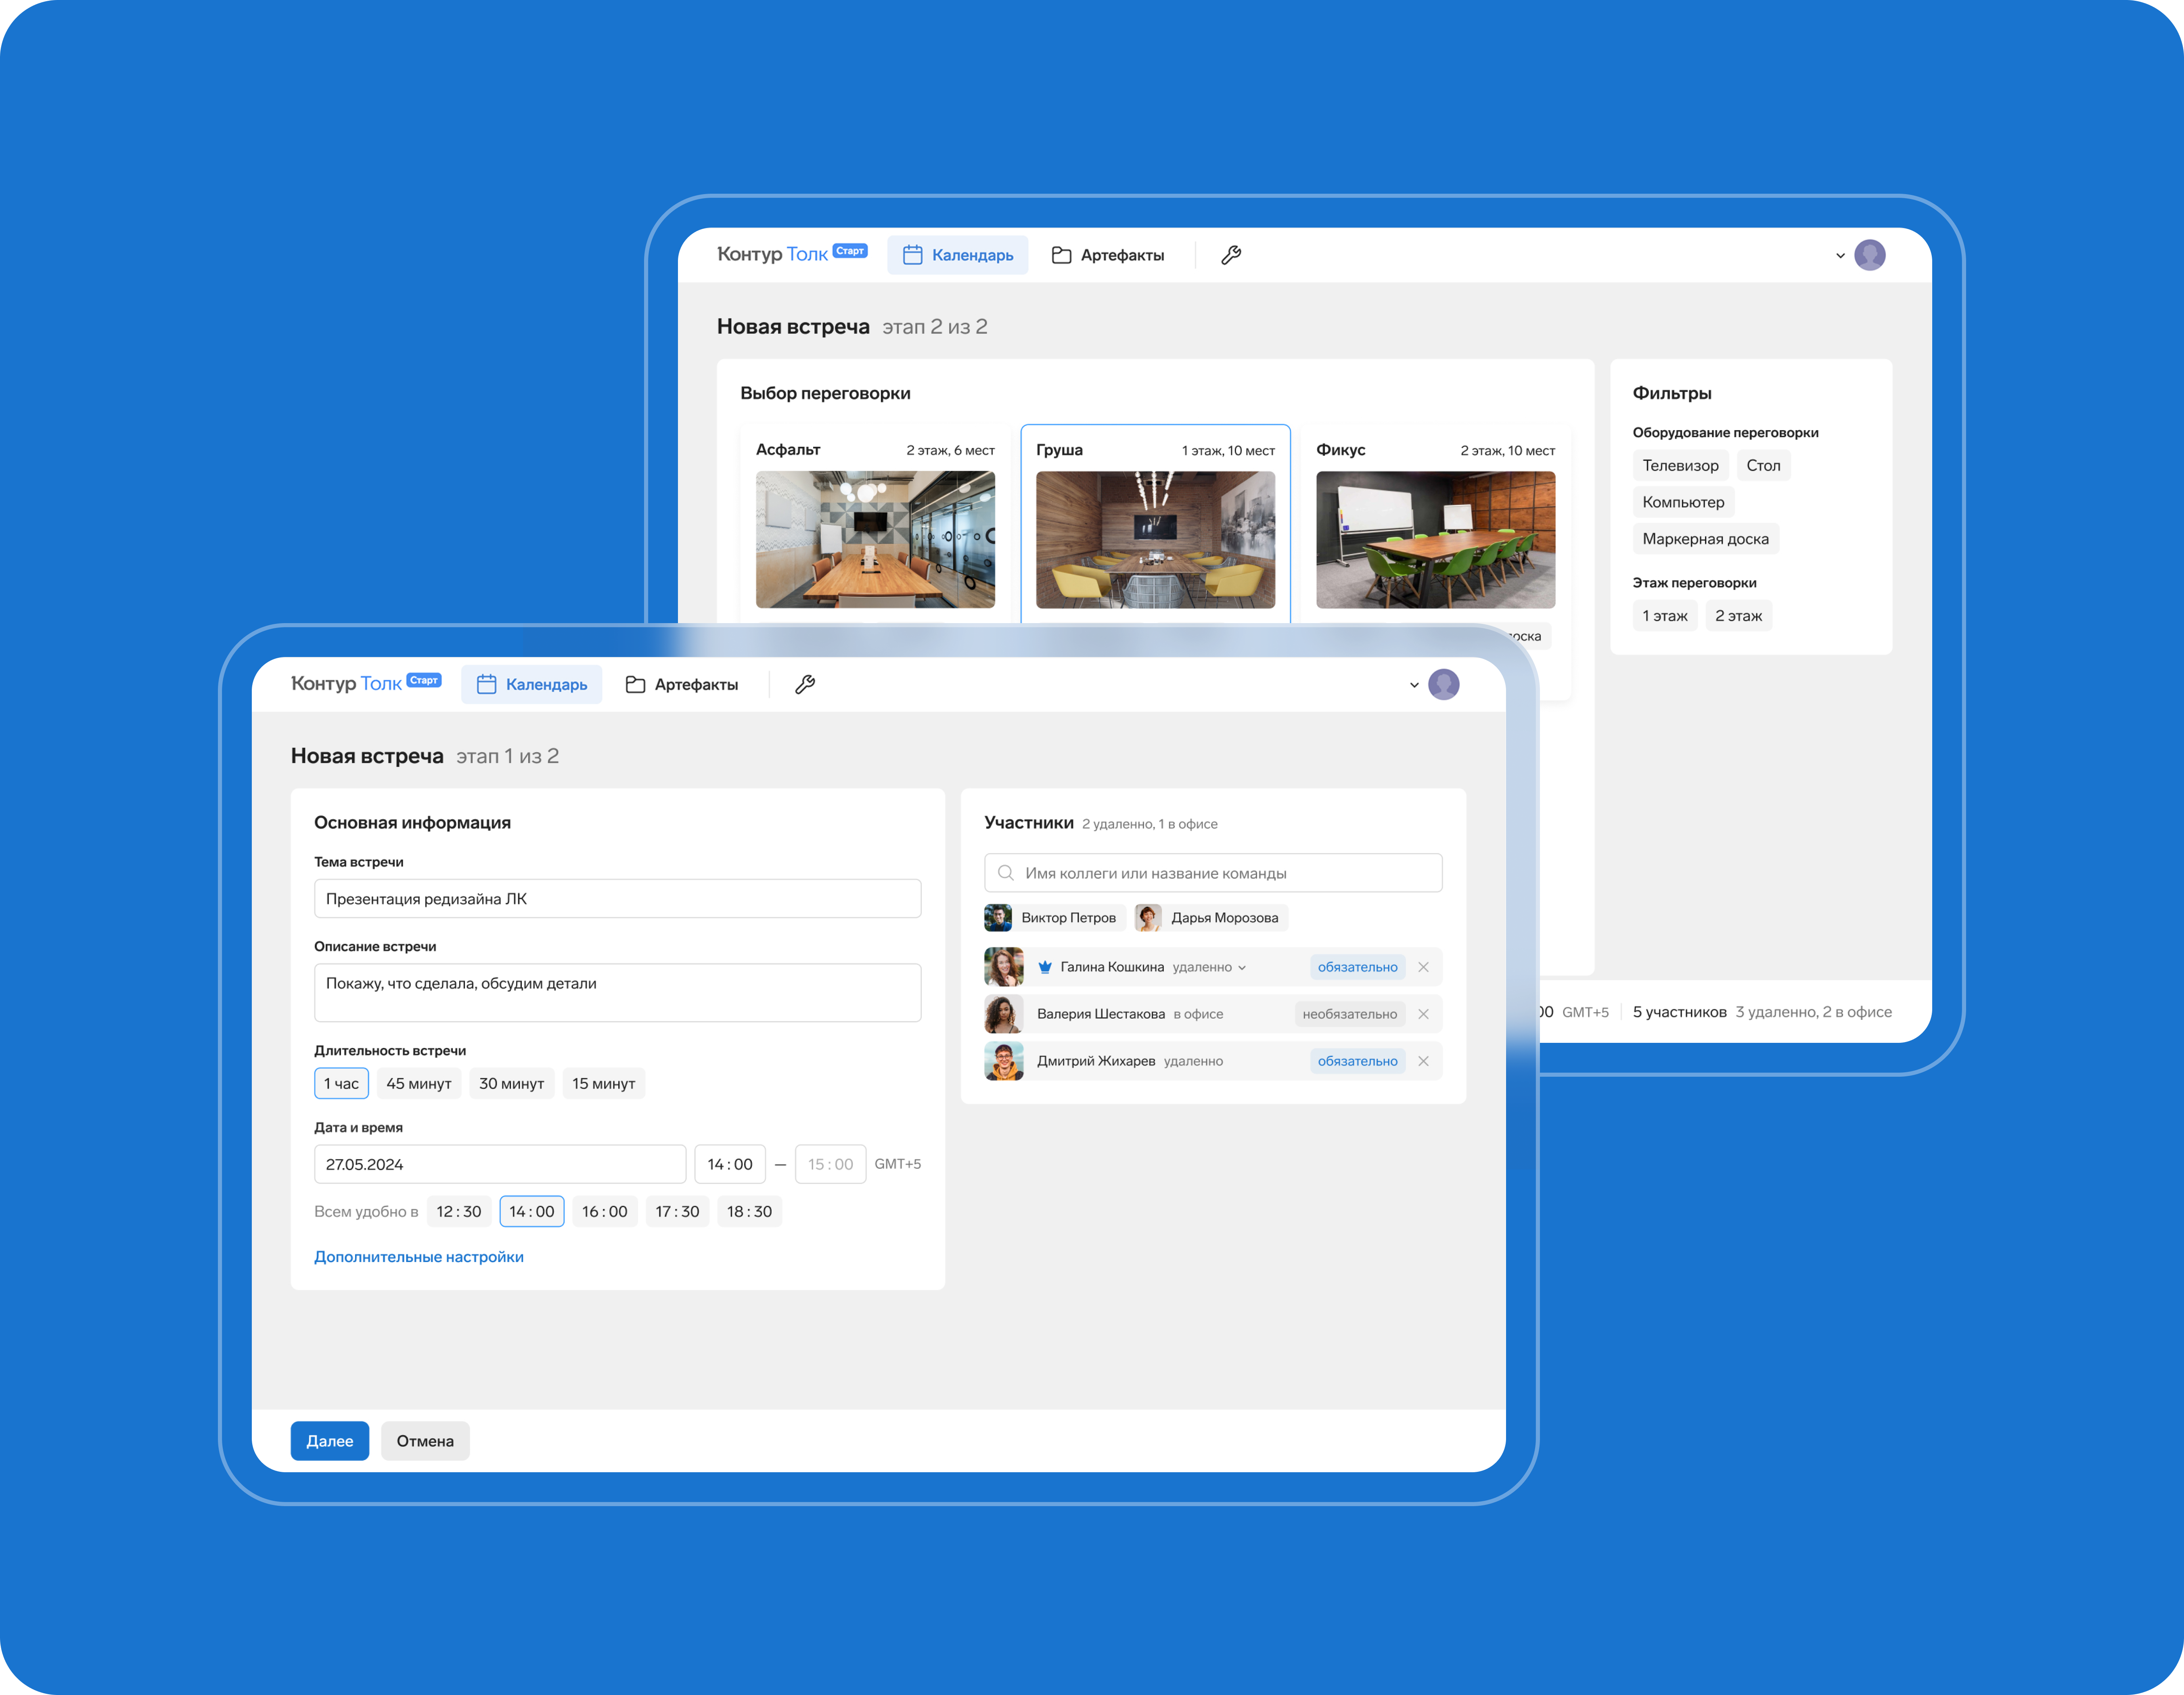Click the participant search input field
2184x1695 pixels.
(x=1213, y=873)
